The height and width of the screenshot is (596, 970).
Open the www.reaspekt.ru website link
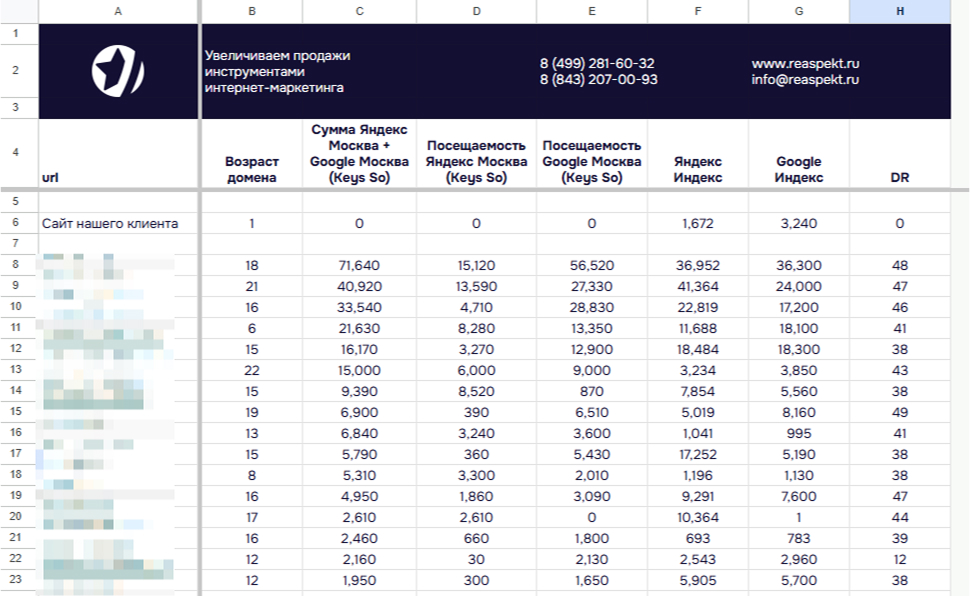click(x=805, y=63)
